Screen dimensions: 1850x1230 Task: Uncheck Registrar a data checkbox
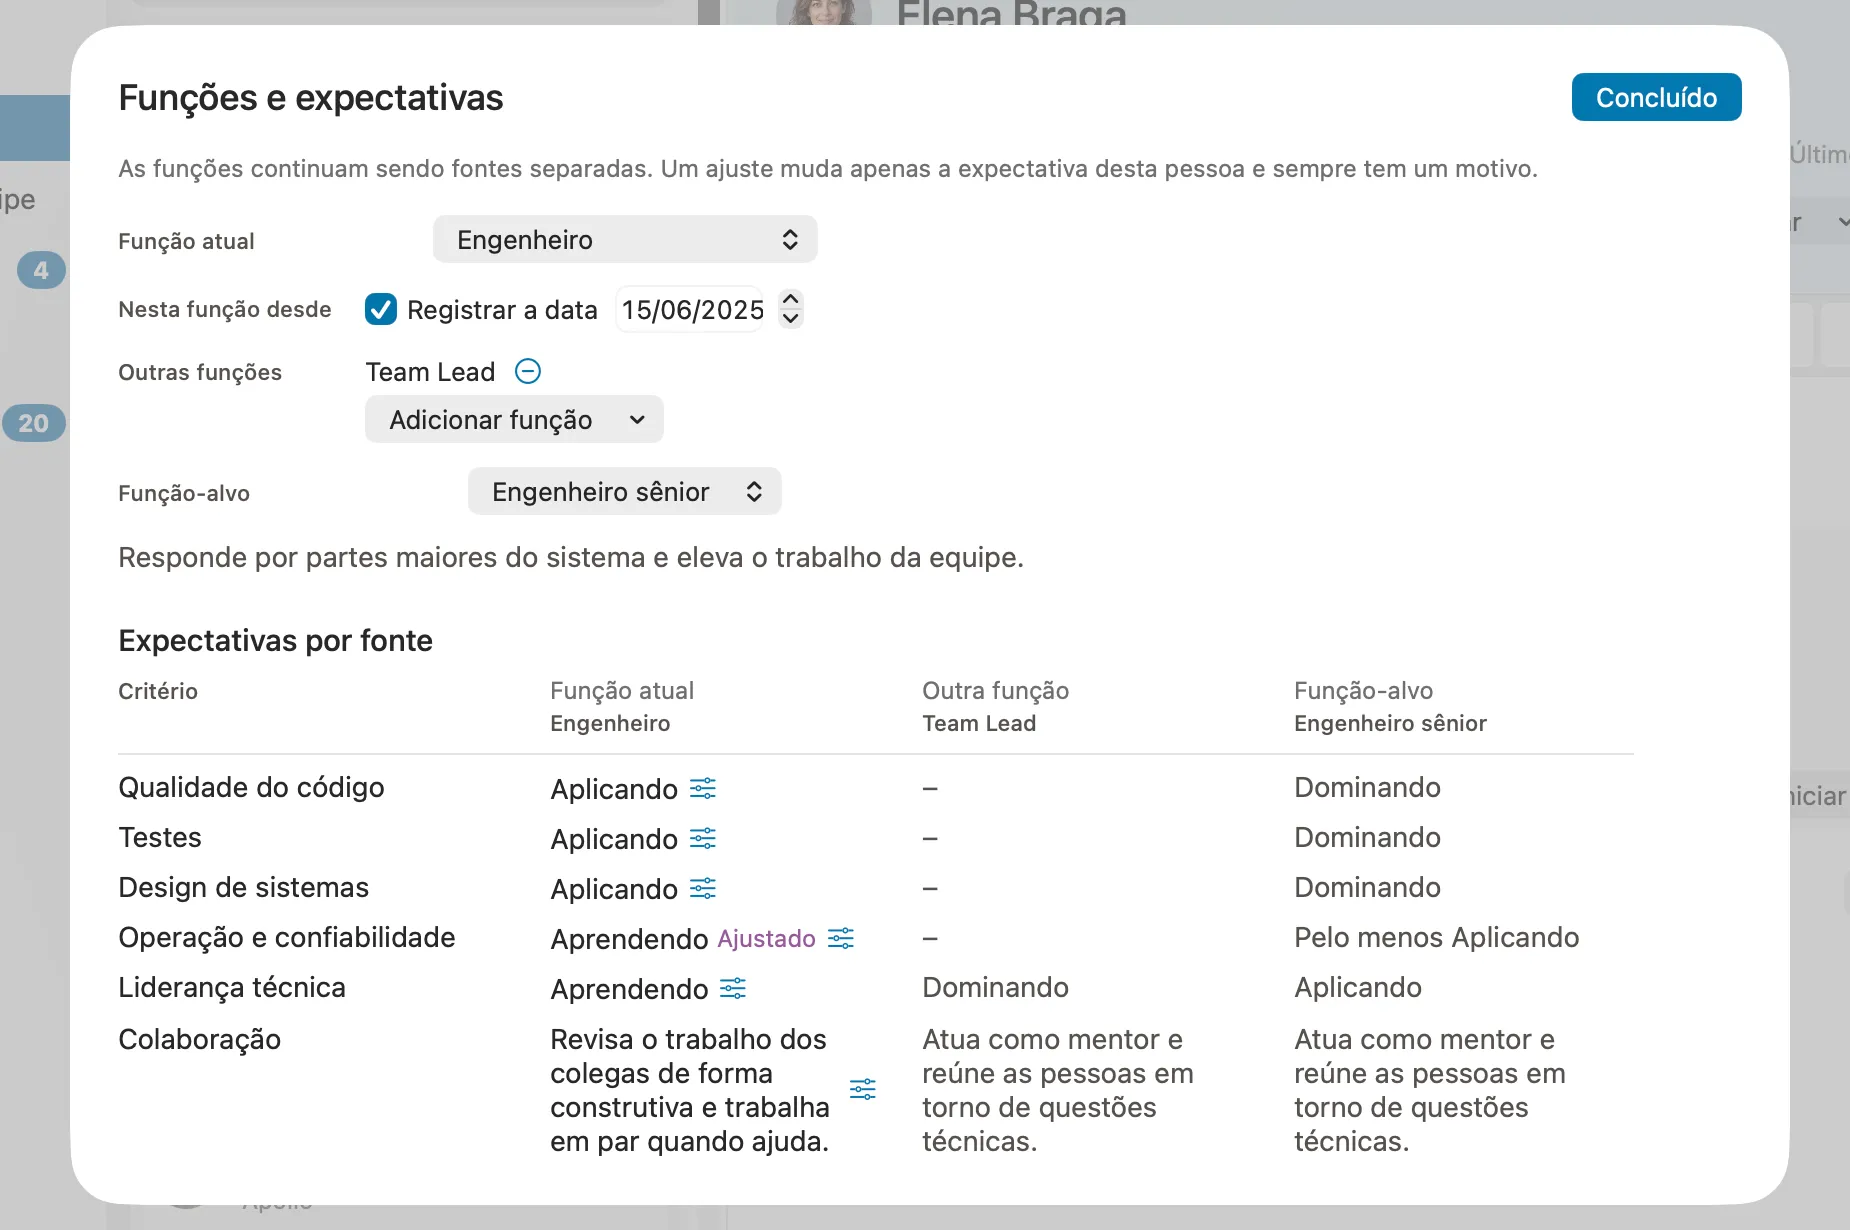381,310
